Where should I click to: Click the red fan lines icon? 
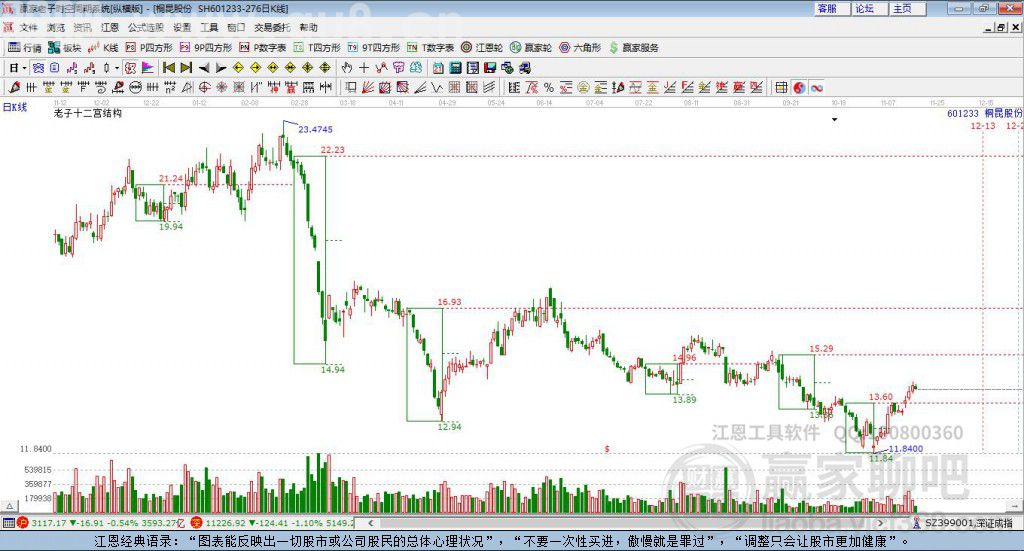tap(368, 87)
